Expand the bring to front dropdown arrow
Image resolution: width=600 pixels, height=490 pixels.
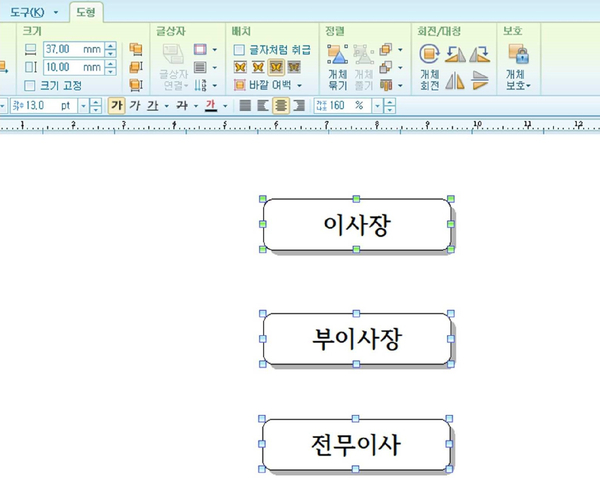click(400, 50)
